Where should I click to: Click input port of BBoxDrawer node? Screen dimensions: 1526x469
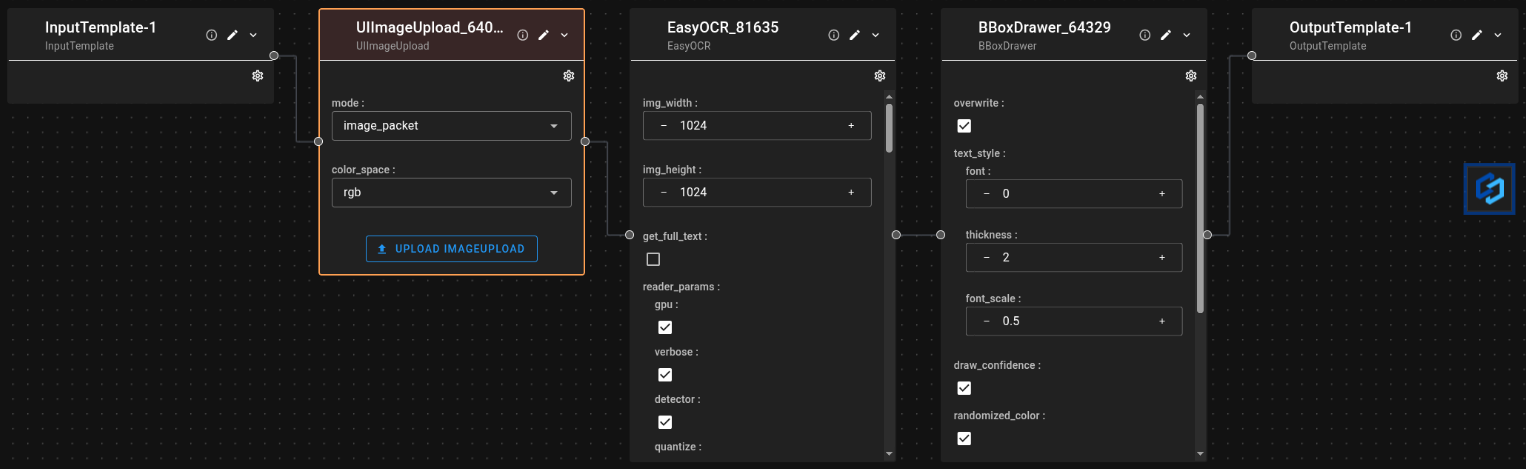(x=940, y=235)
